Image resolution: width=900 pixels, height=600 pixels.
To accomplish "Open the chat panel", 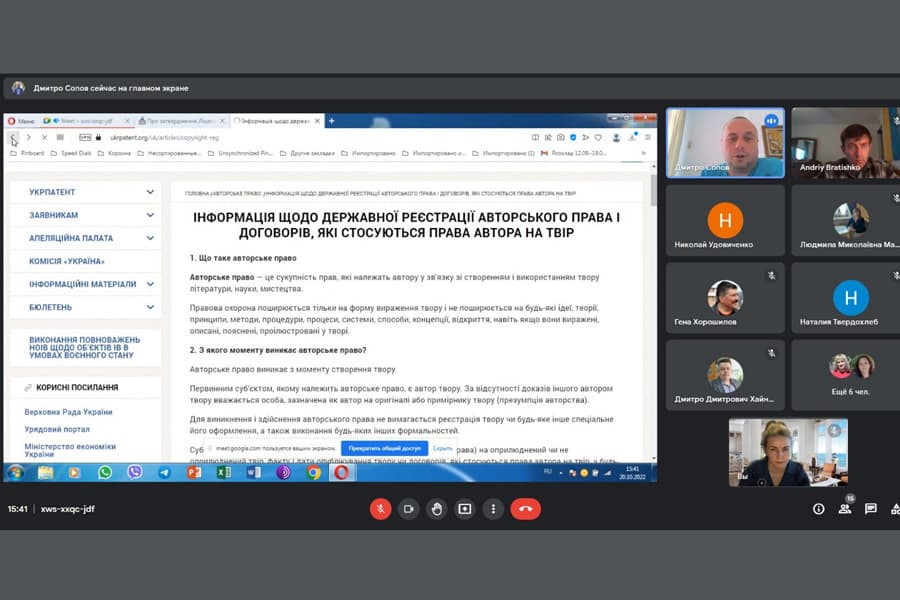I will point(871,509).
